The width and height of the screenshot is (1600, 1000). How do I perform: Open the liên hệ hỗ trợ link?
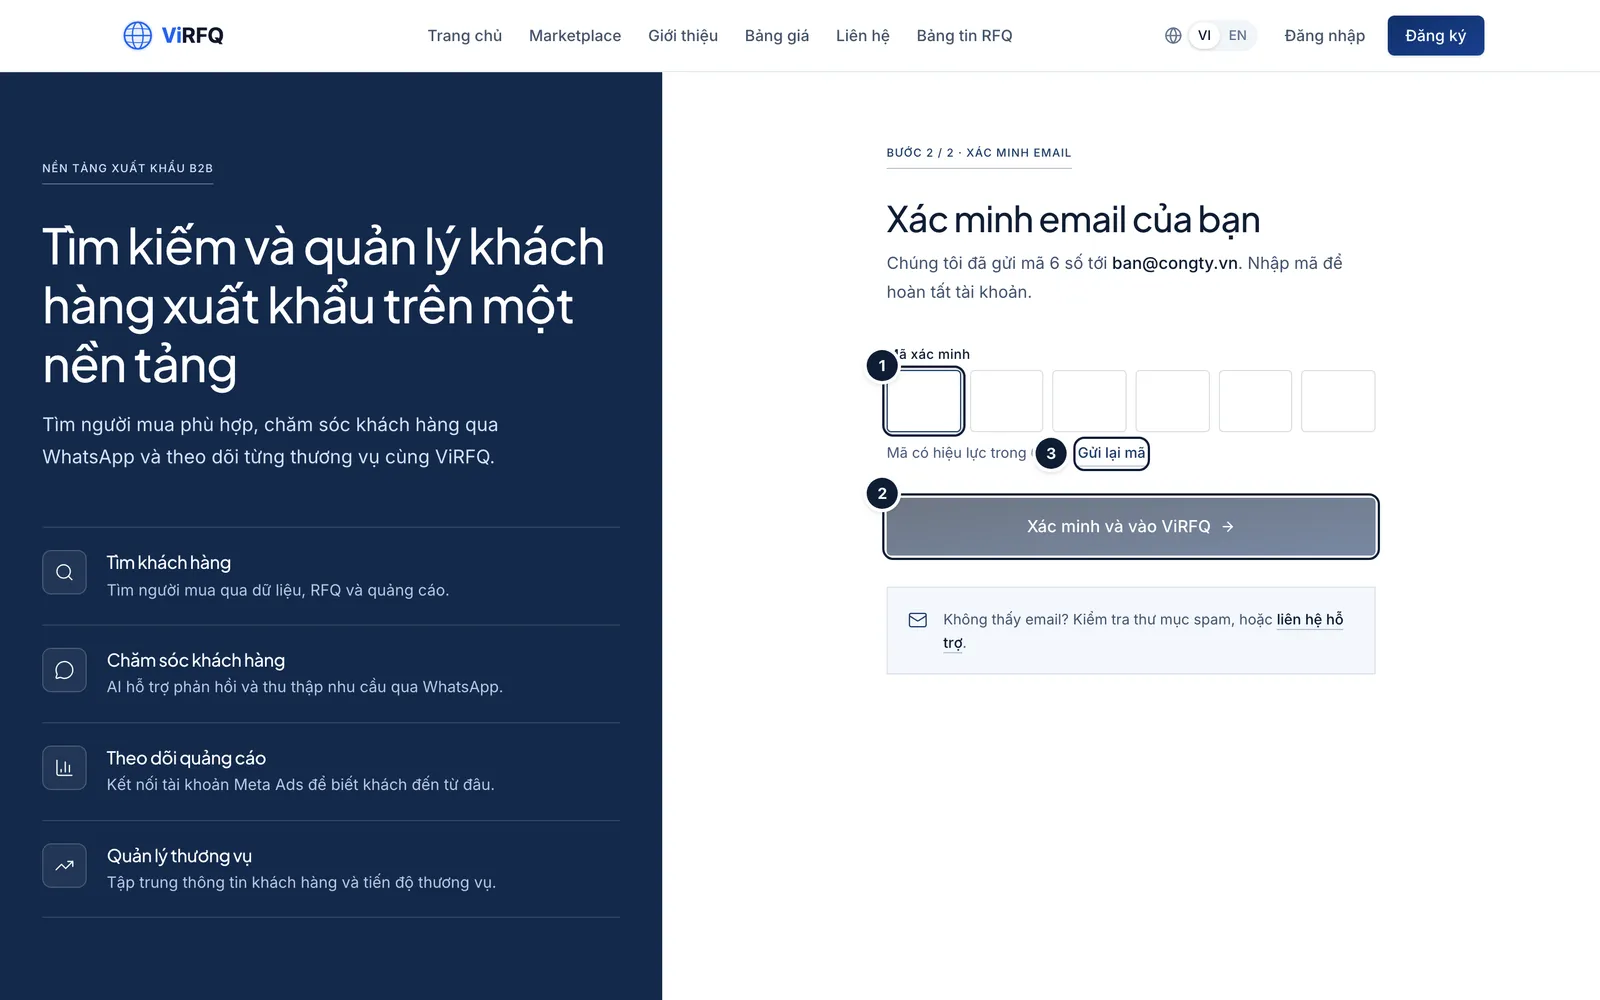click(x=1310, y=620)
